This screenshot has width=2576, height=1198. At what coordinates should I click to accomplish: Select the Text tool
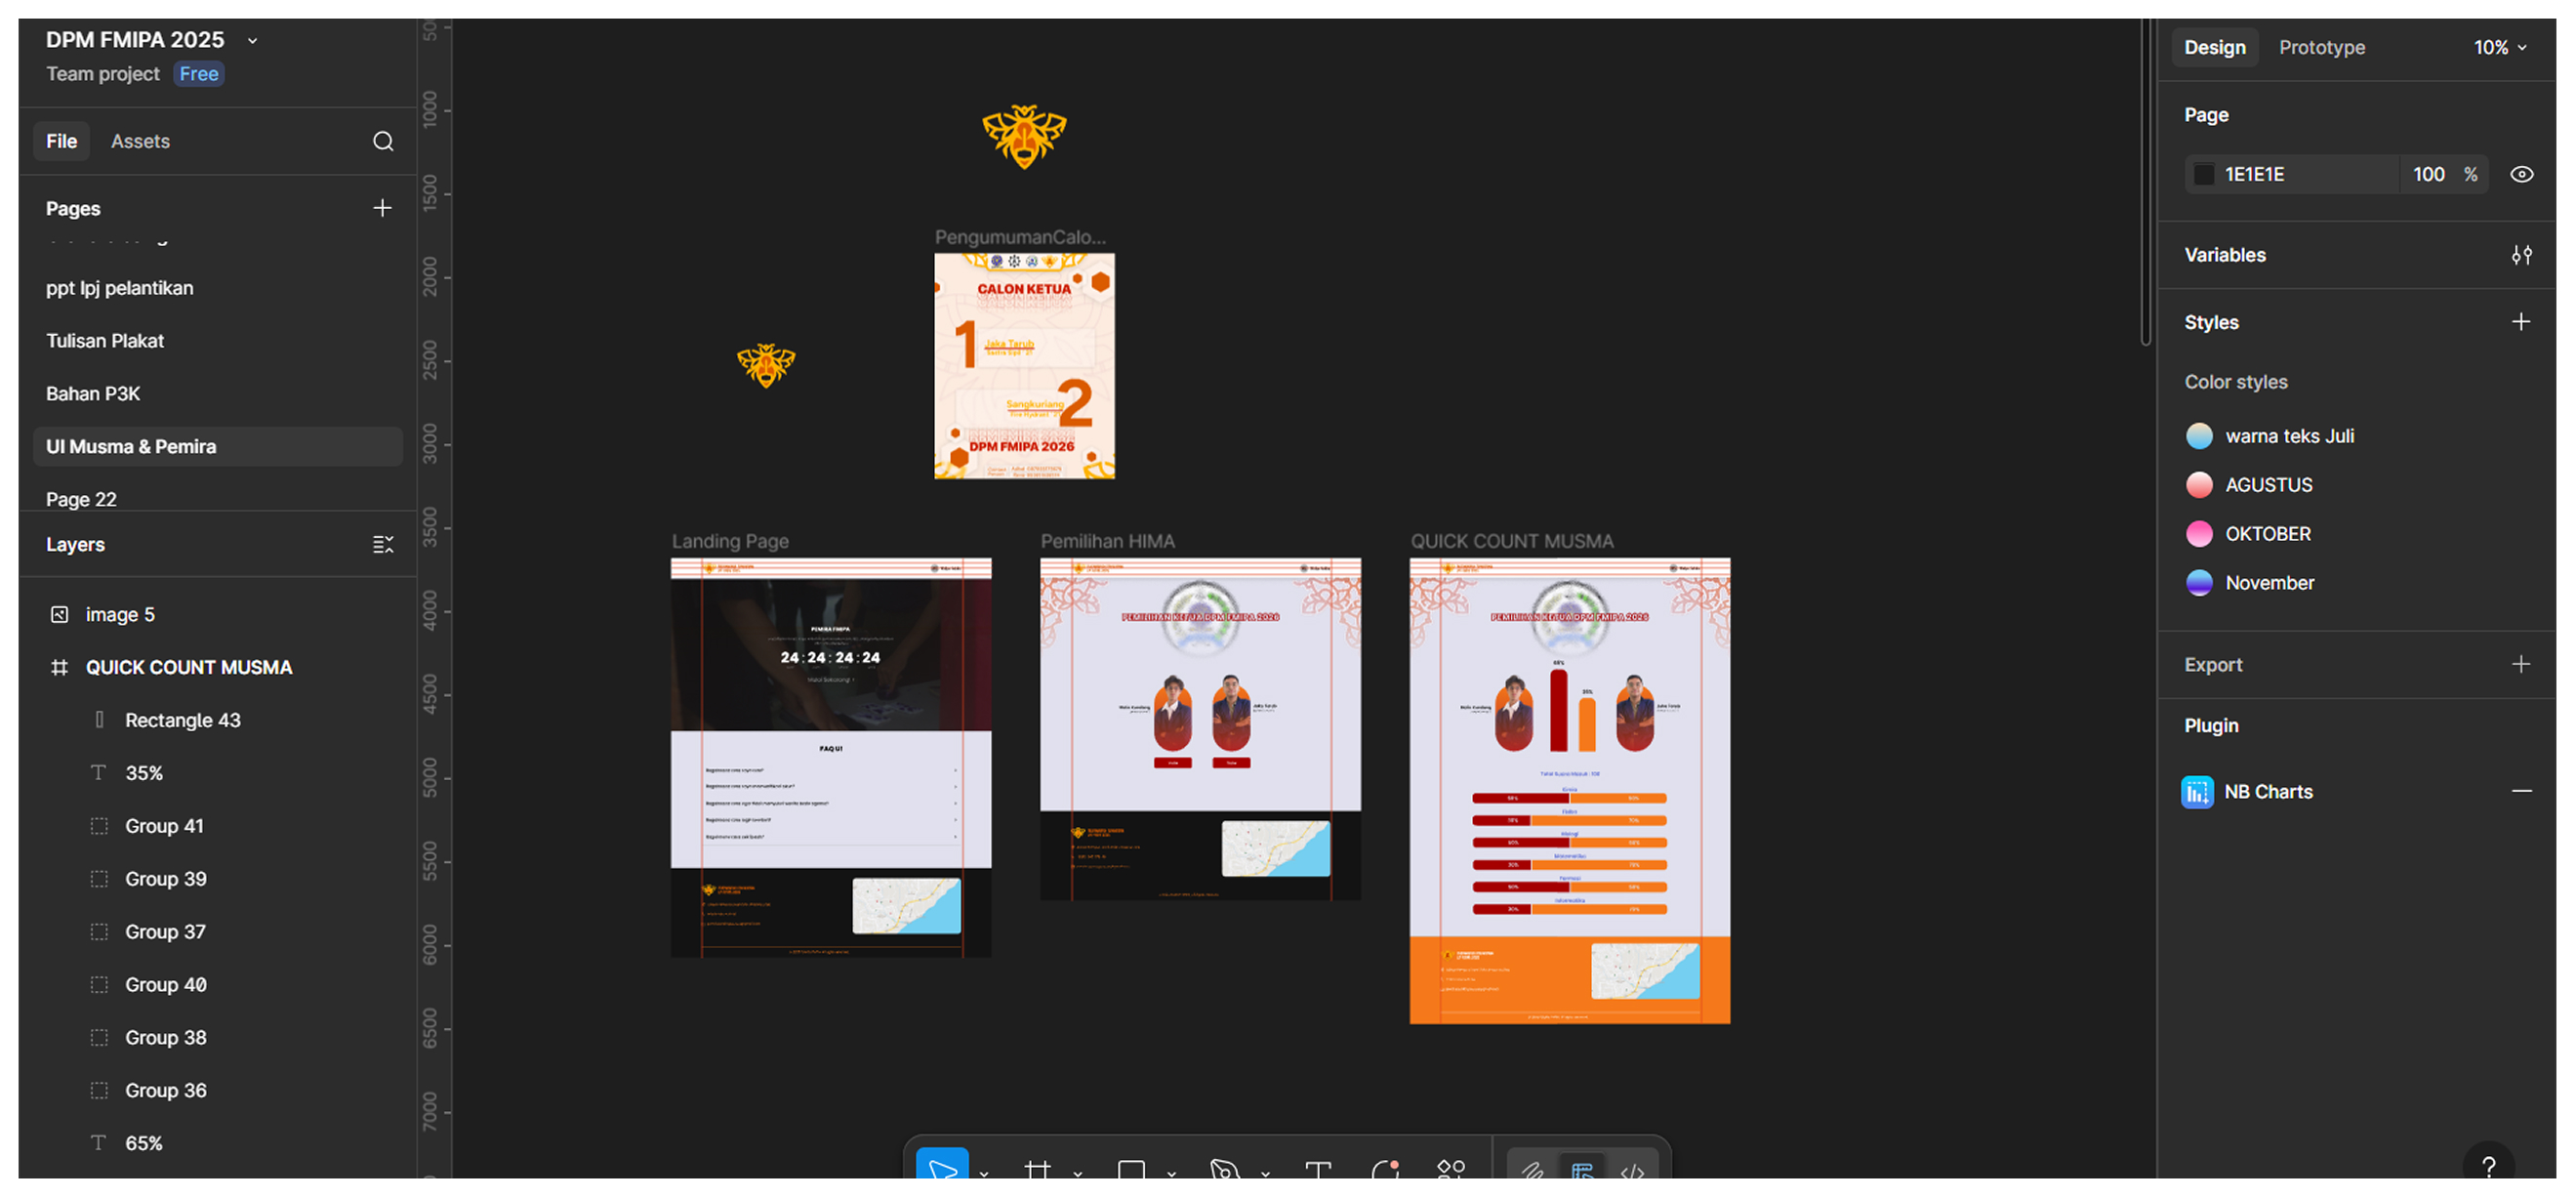[x=1318, y=1169]
